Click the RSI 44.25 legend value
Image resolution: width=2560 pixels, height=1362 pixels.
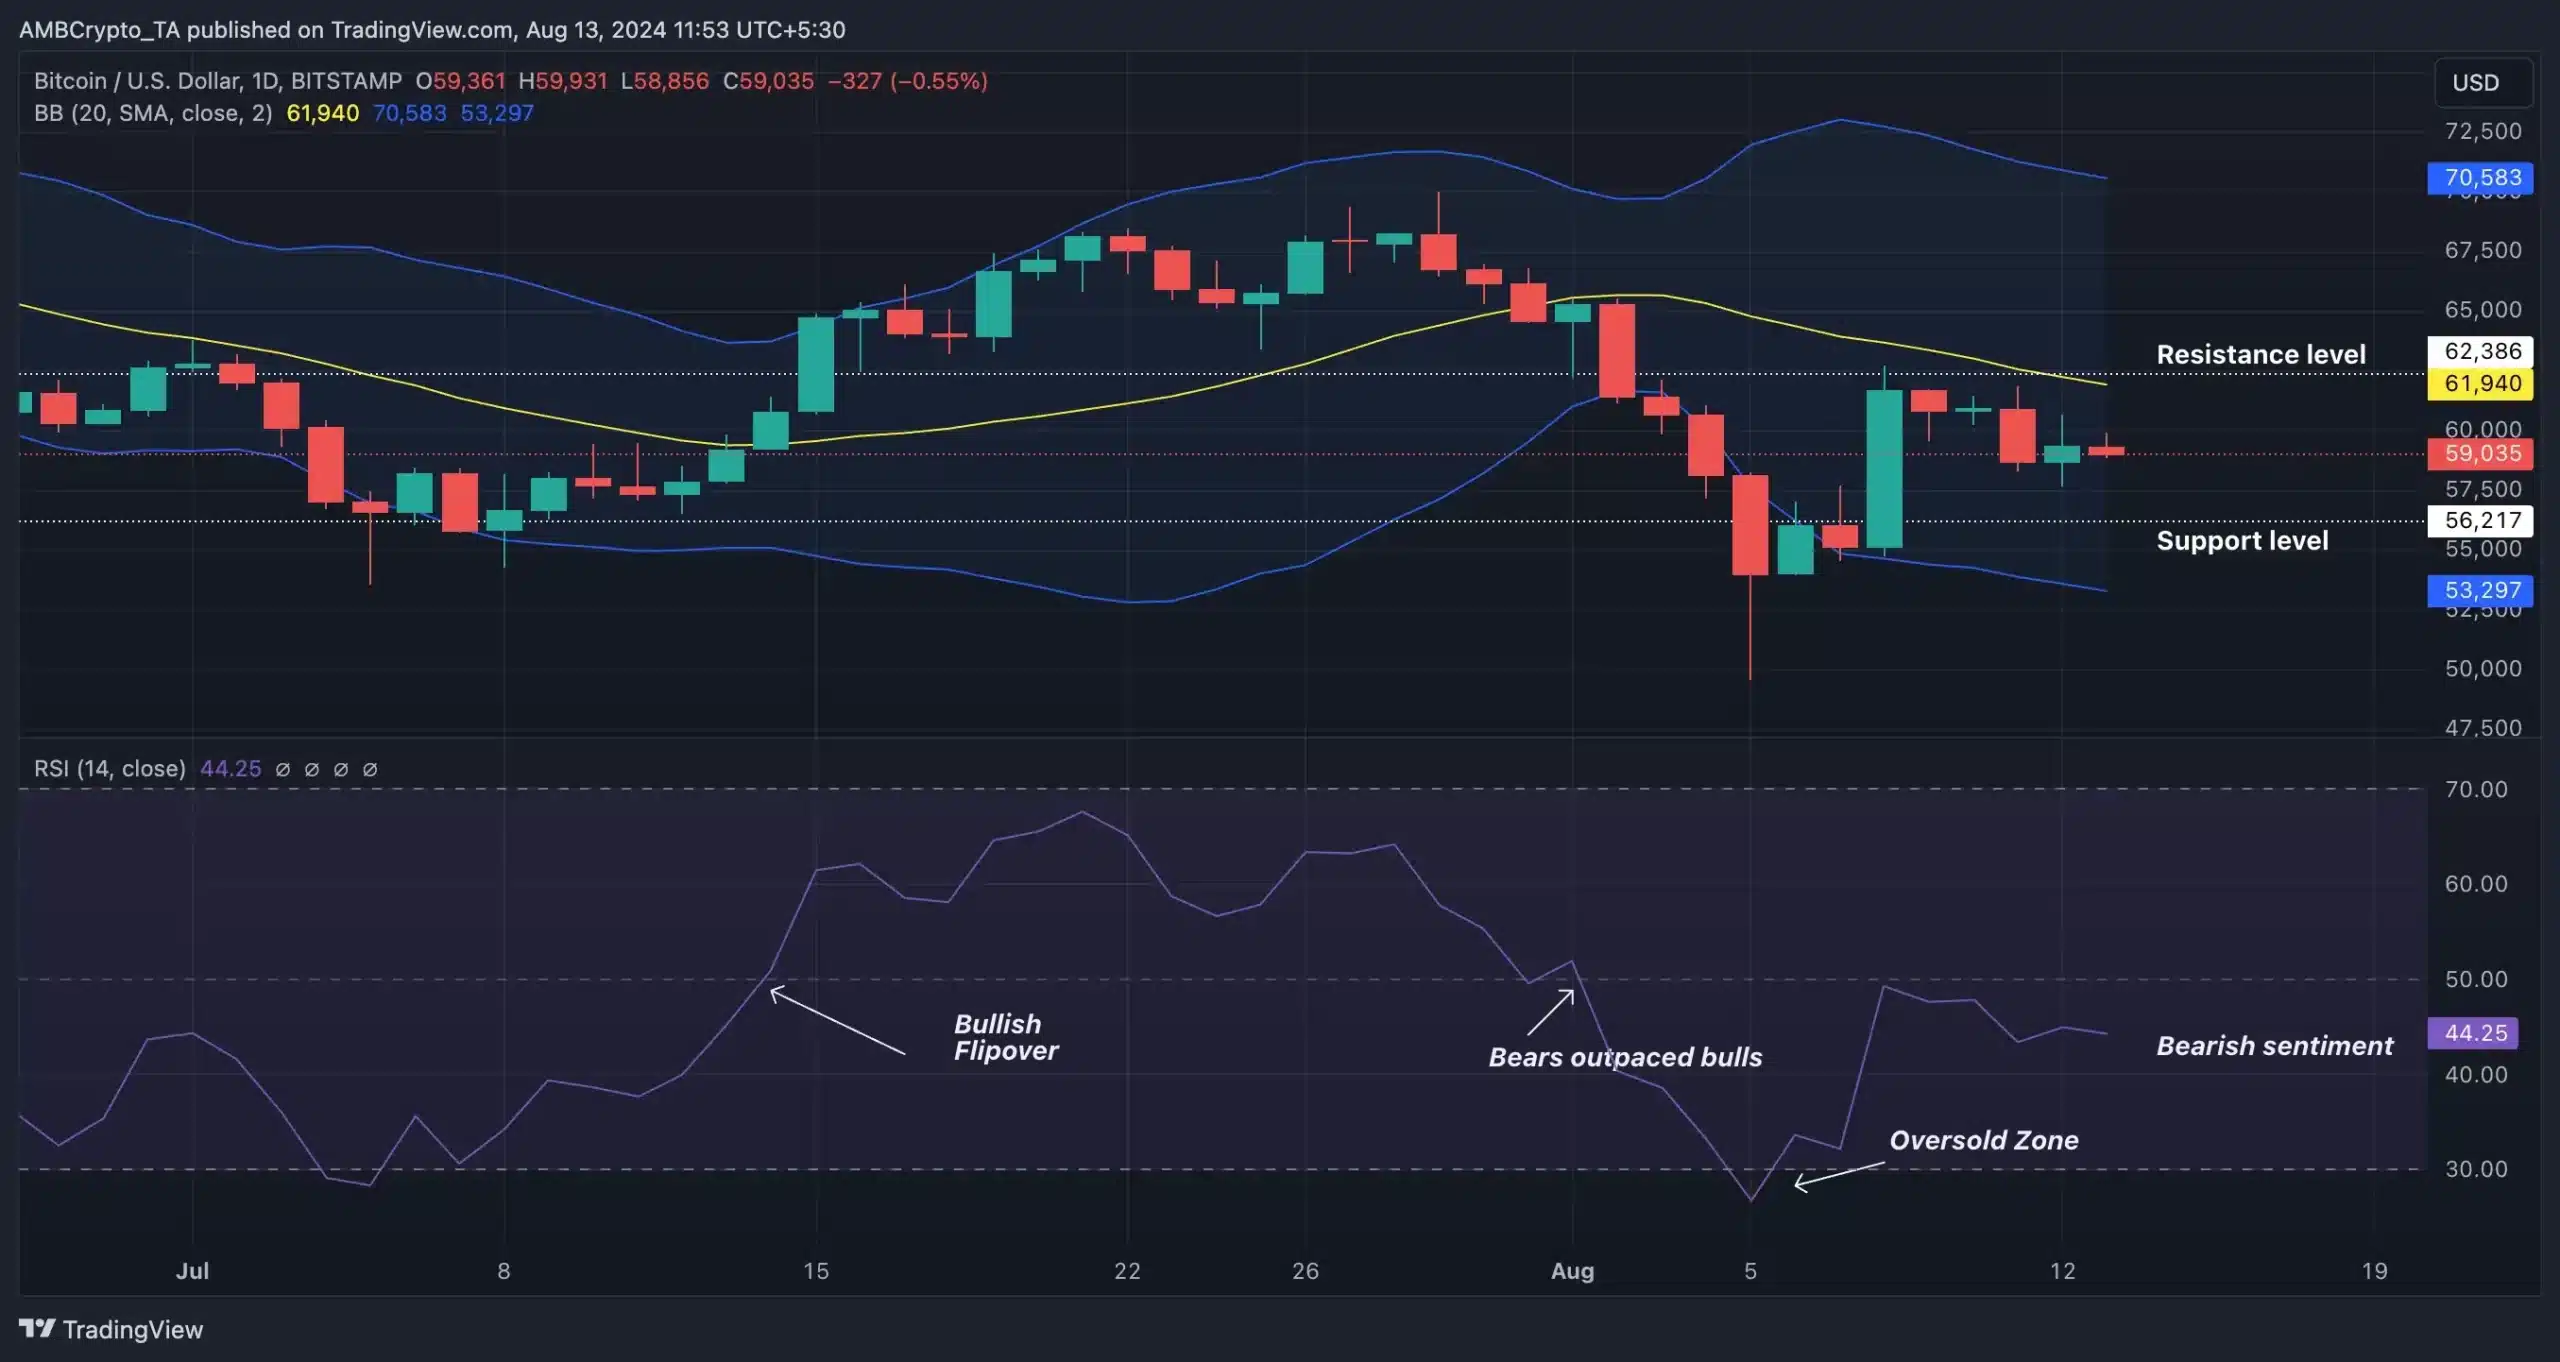[230, 768]
